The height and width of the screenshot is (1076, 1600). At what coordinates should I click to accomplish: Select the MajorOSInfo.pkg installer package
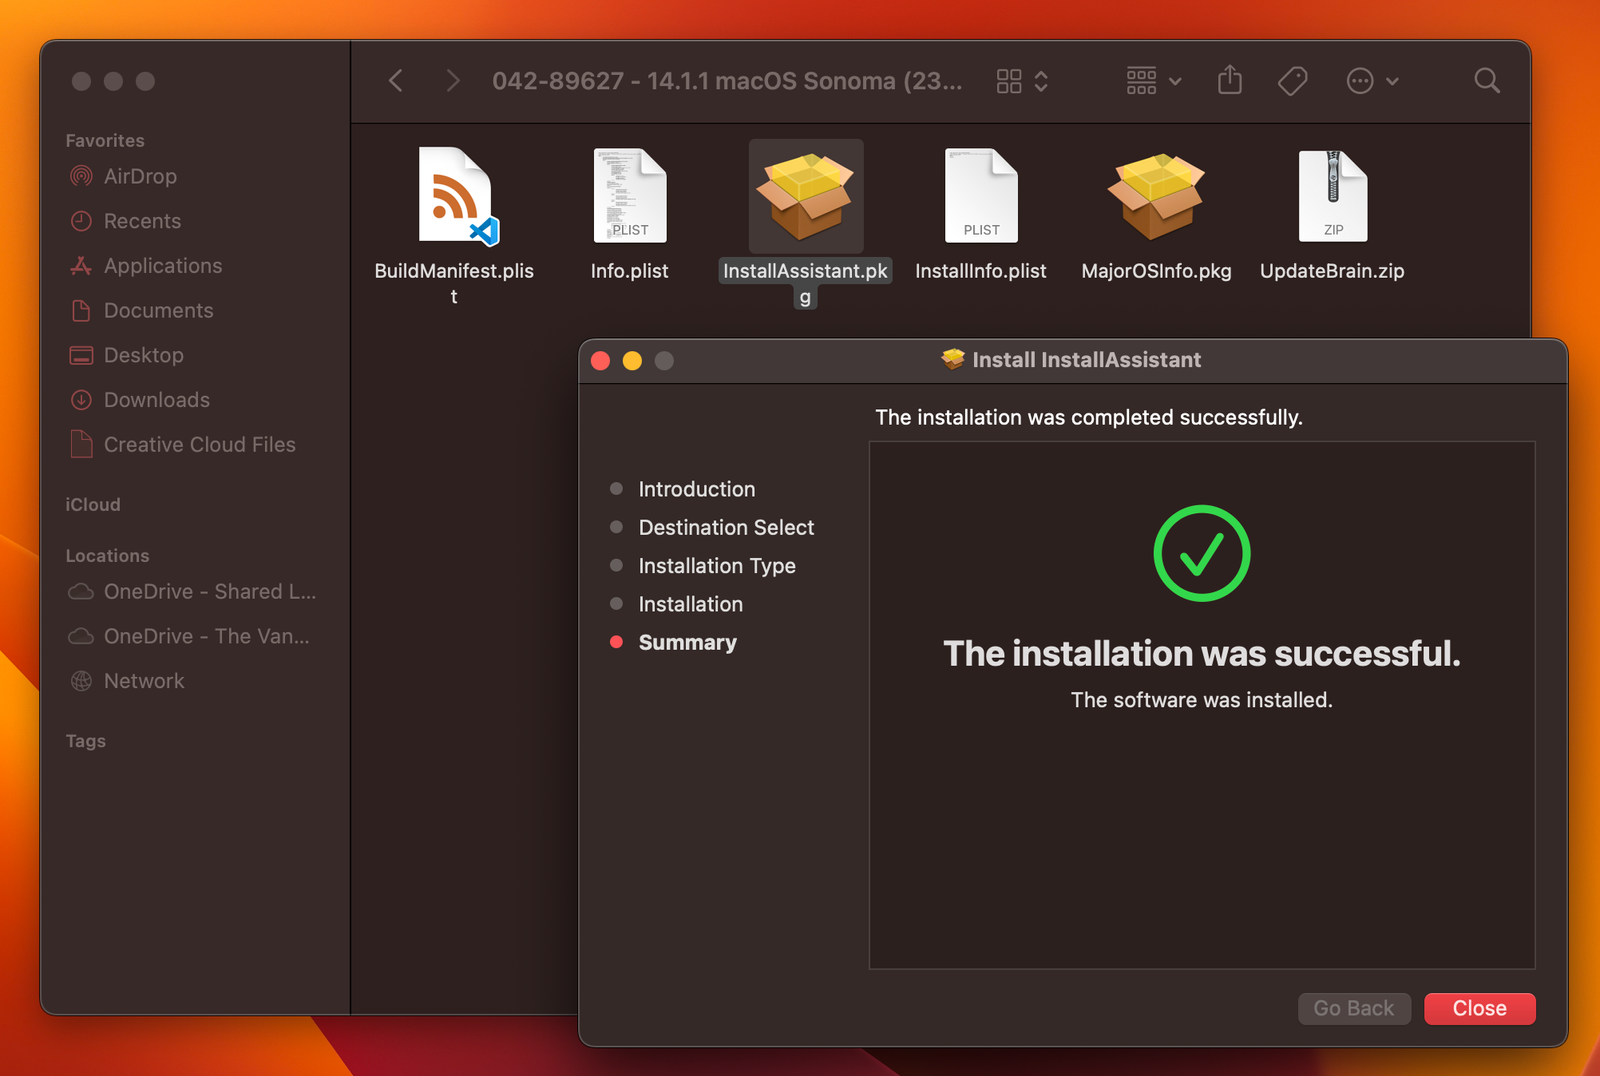[x=1155, y=196]
